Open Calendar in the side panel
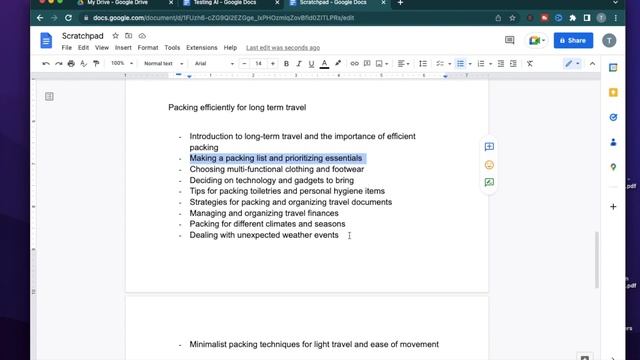The width and height of the screenshot is (640, 360). click(613, 68)
